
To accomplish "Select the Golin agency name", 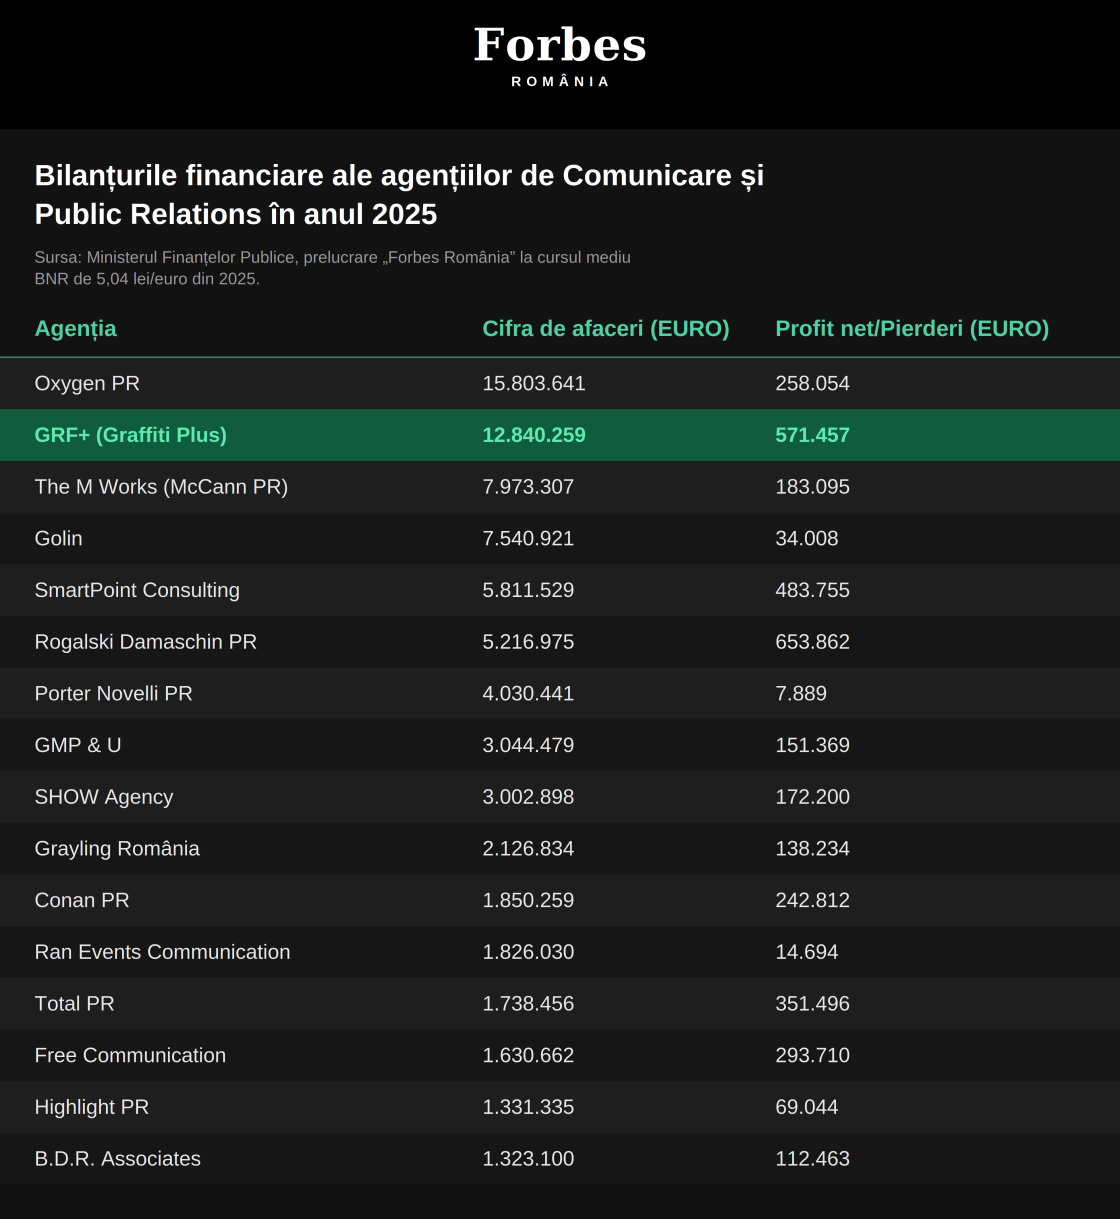I will [59, 539].
